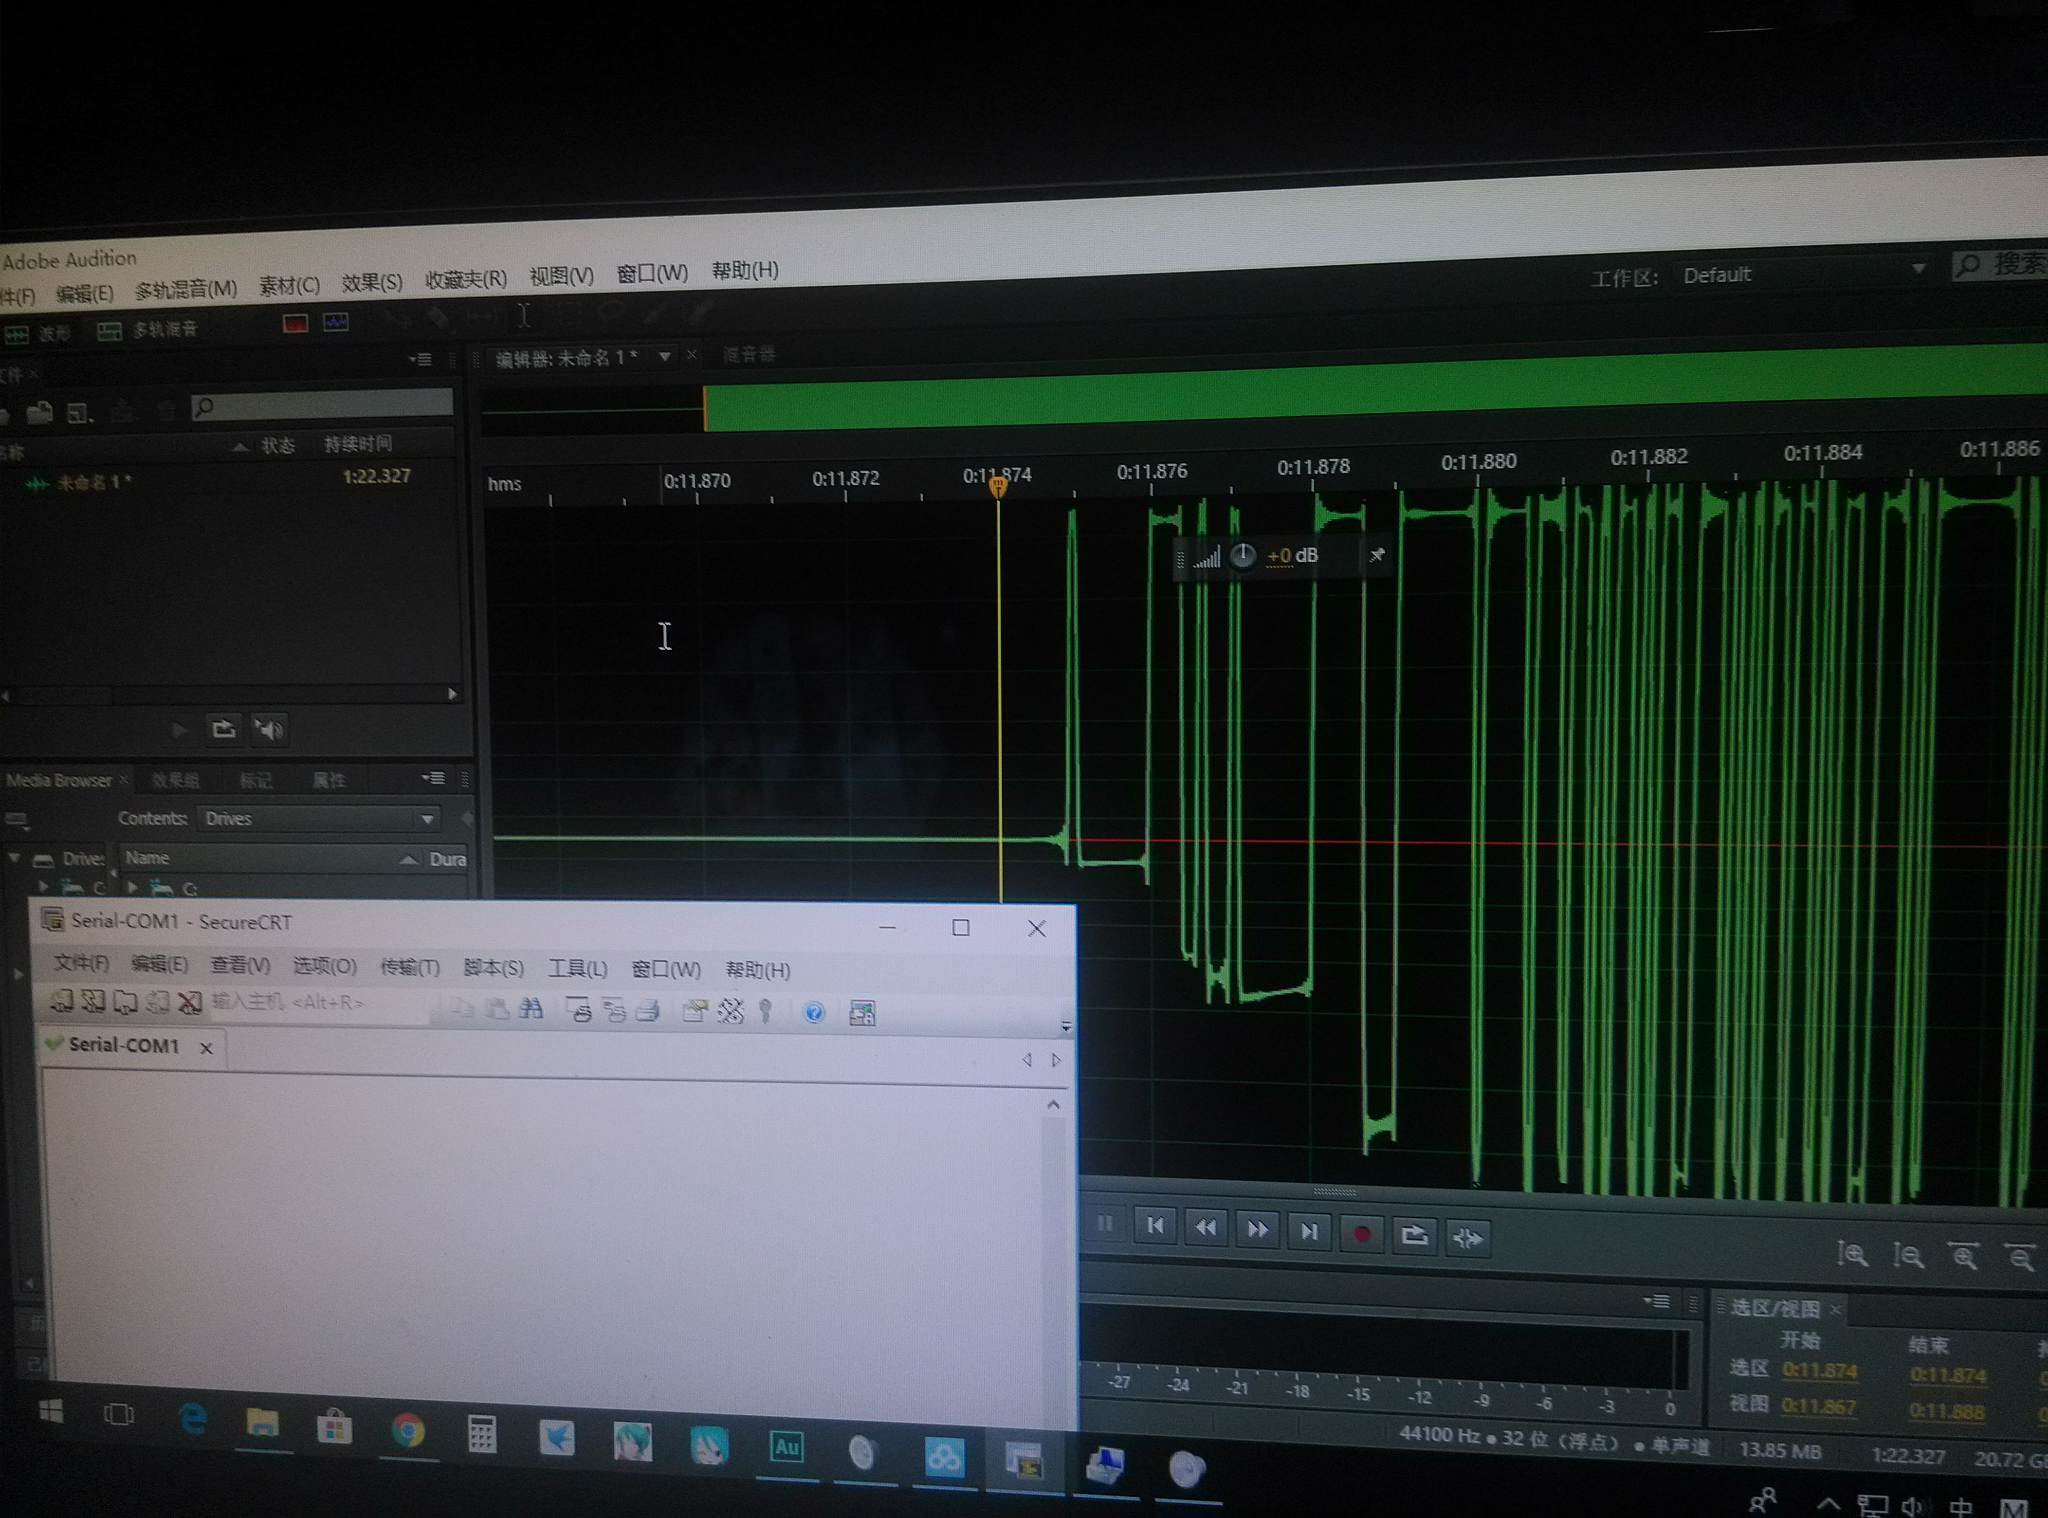Screen dimensions: 2048x1518
Task: Toggle auto-play speaker button in Files panel
Action: pos(268,730)
